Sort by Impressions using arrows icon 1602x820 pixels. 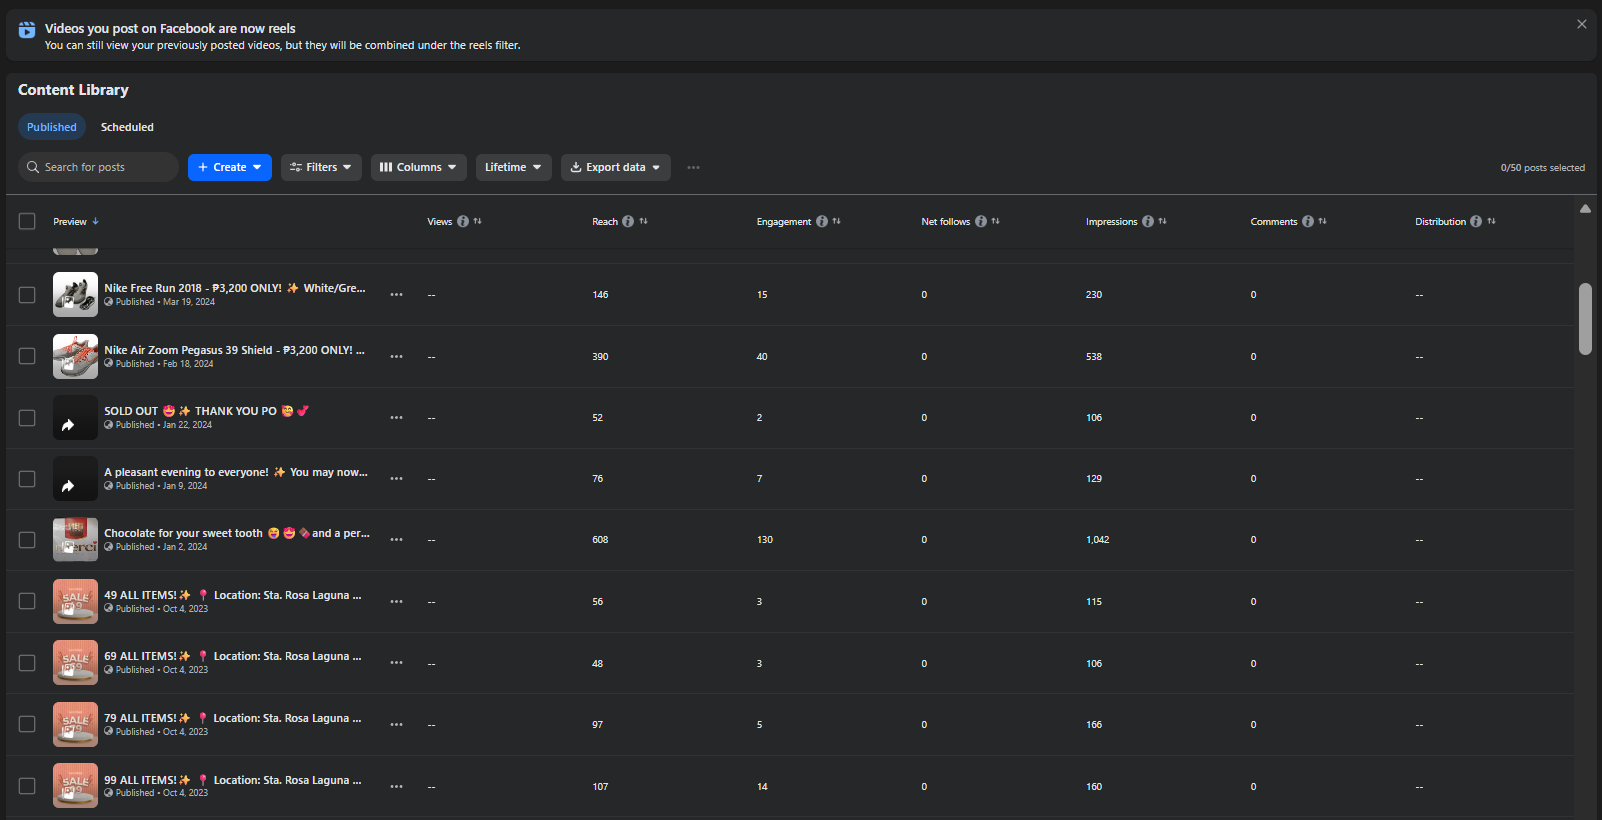(1162, 222)
